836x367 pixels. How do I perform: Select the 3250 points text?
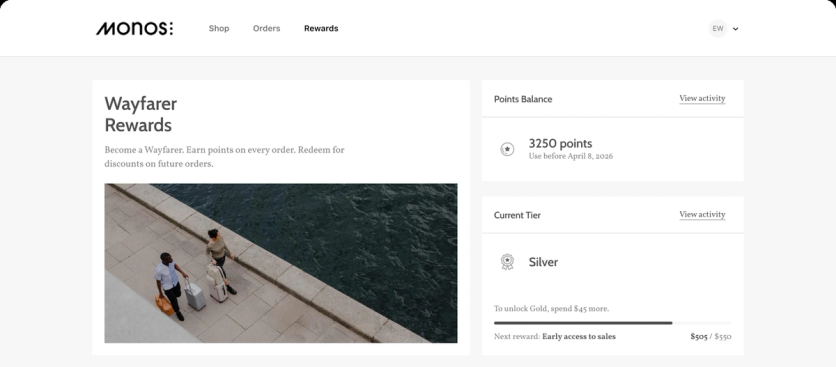(x=560, y=143)
